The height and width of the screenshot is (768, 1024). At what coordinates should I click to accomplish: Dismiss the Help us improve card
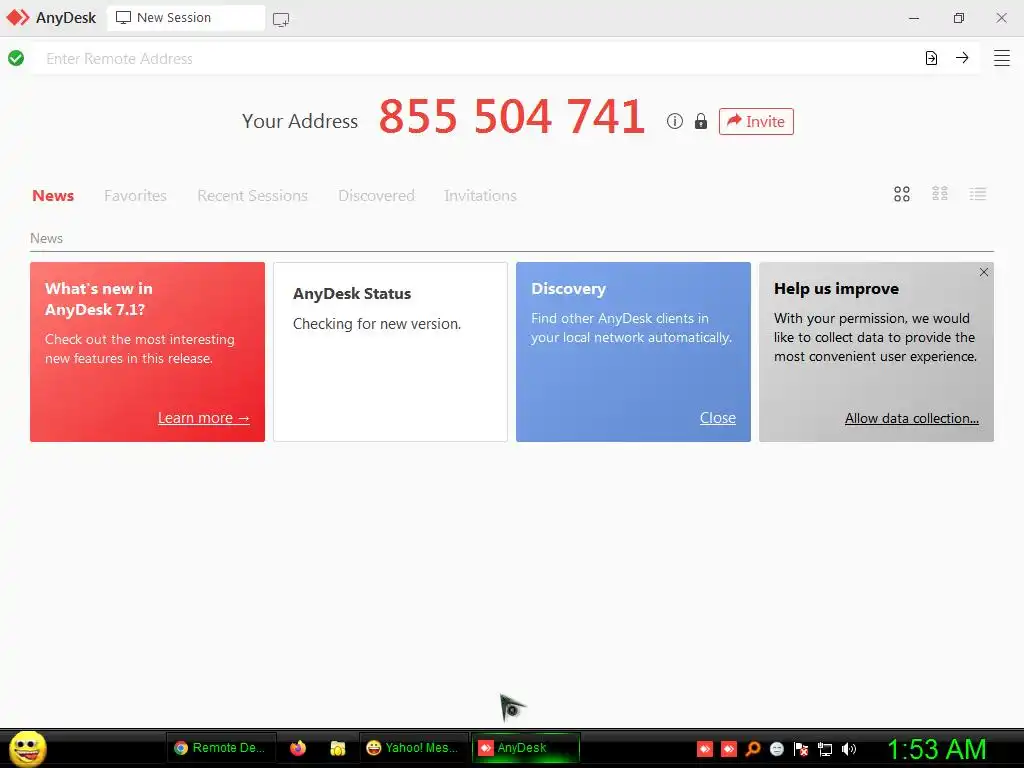coord(984,272)
